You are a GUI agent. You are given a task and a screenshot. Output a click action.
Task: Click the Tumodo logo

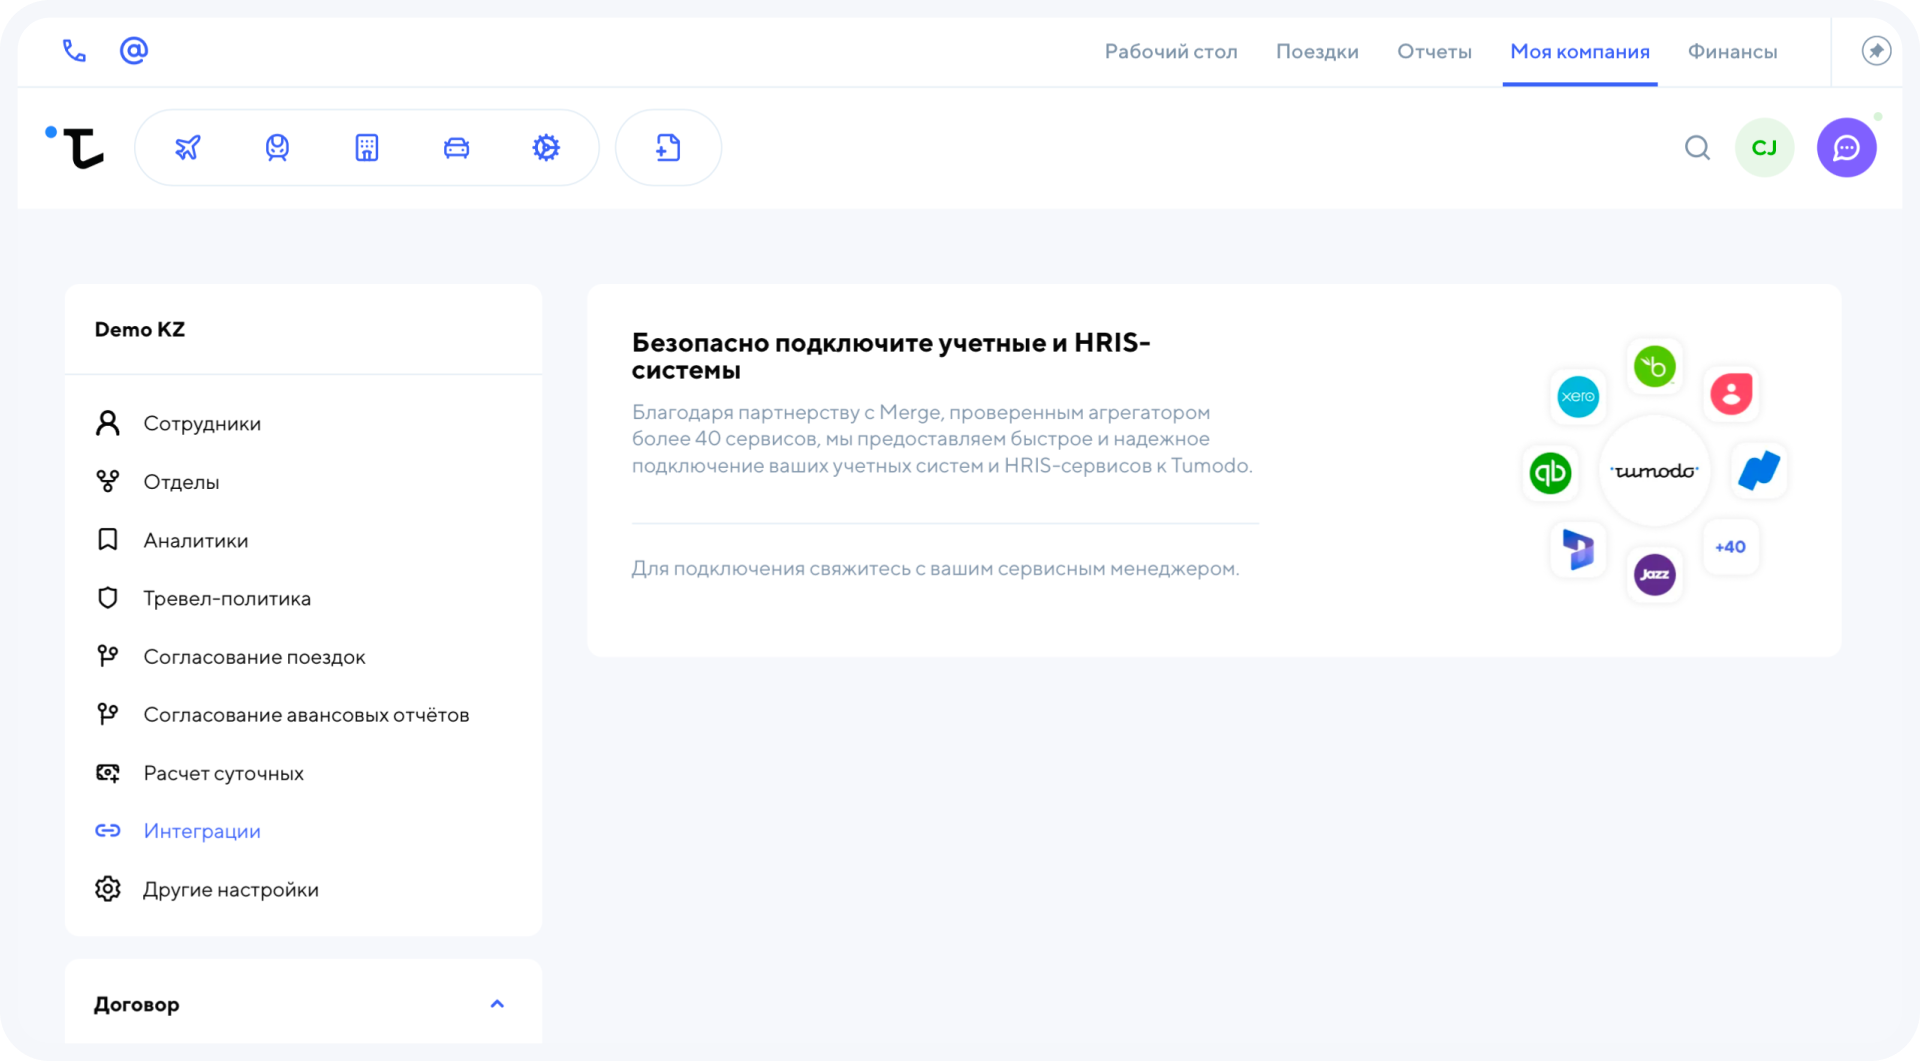pos(77,147)
